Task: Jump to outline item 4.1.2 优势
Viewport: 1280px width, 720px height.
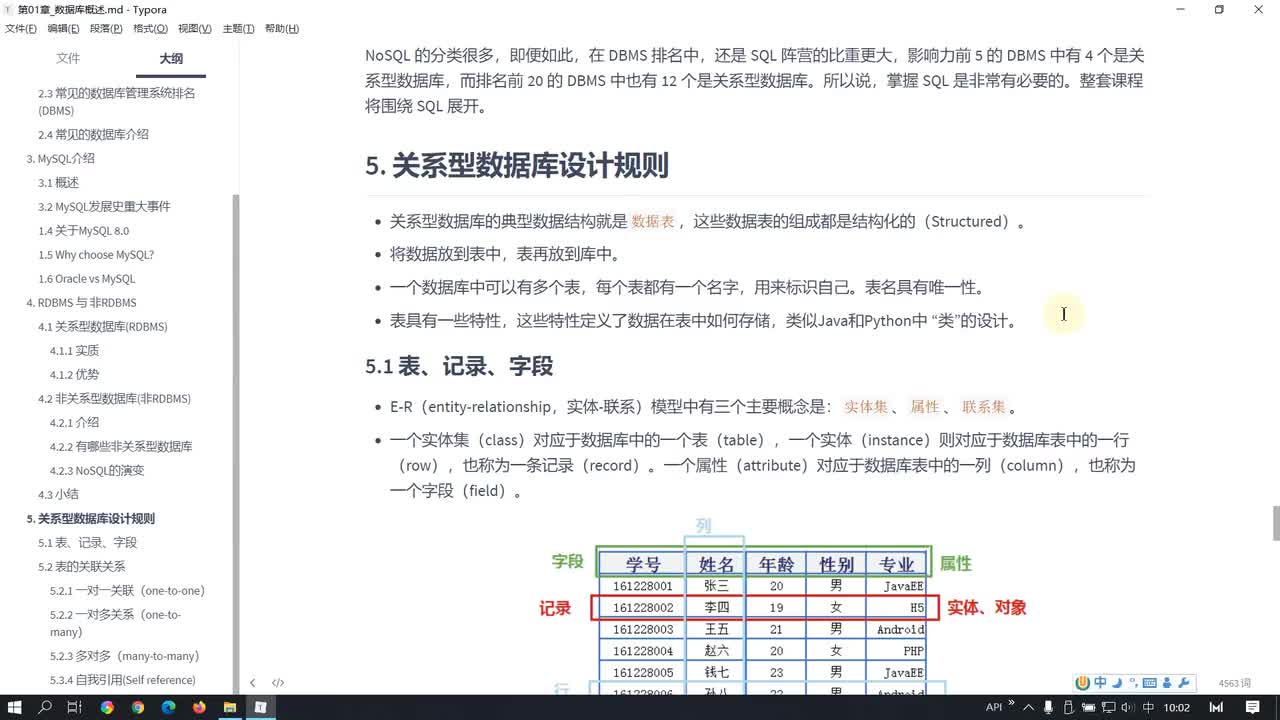Action: [x=75, y=375]
